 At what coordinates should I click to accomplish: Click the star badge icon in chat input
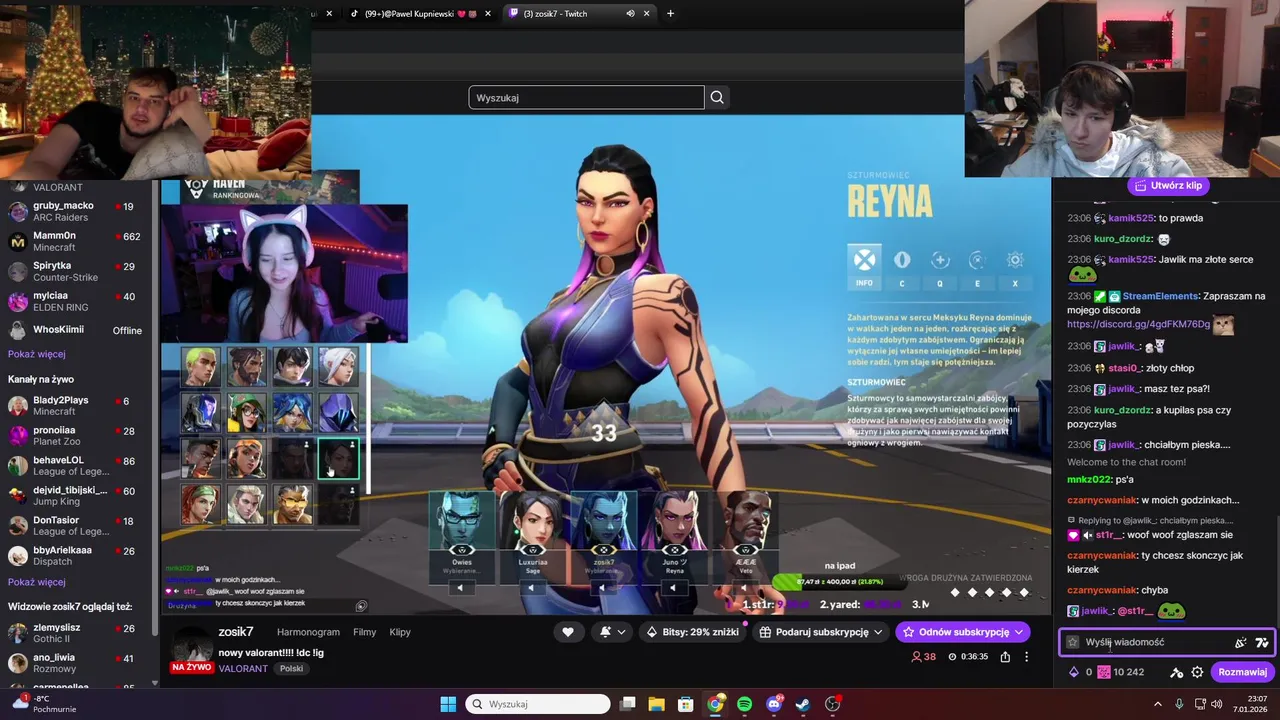(1073, 642)
